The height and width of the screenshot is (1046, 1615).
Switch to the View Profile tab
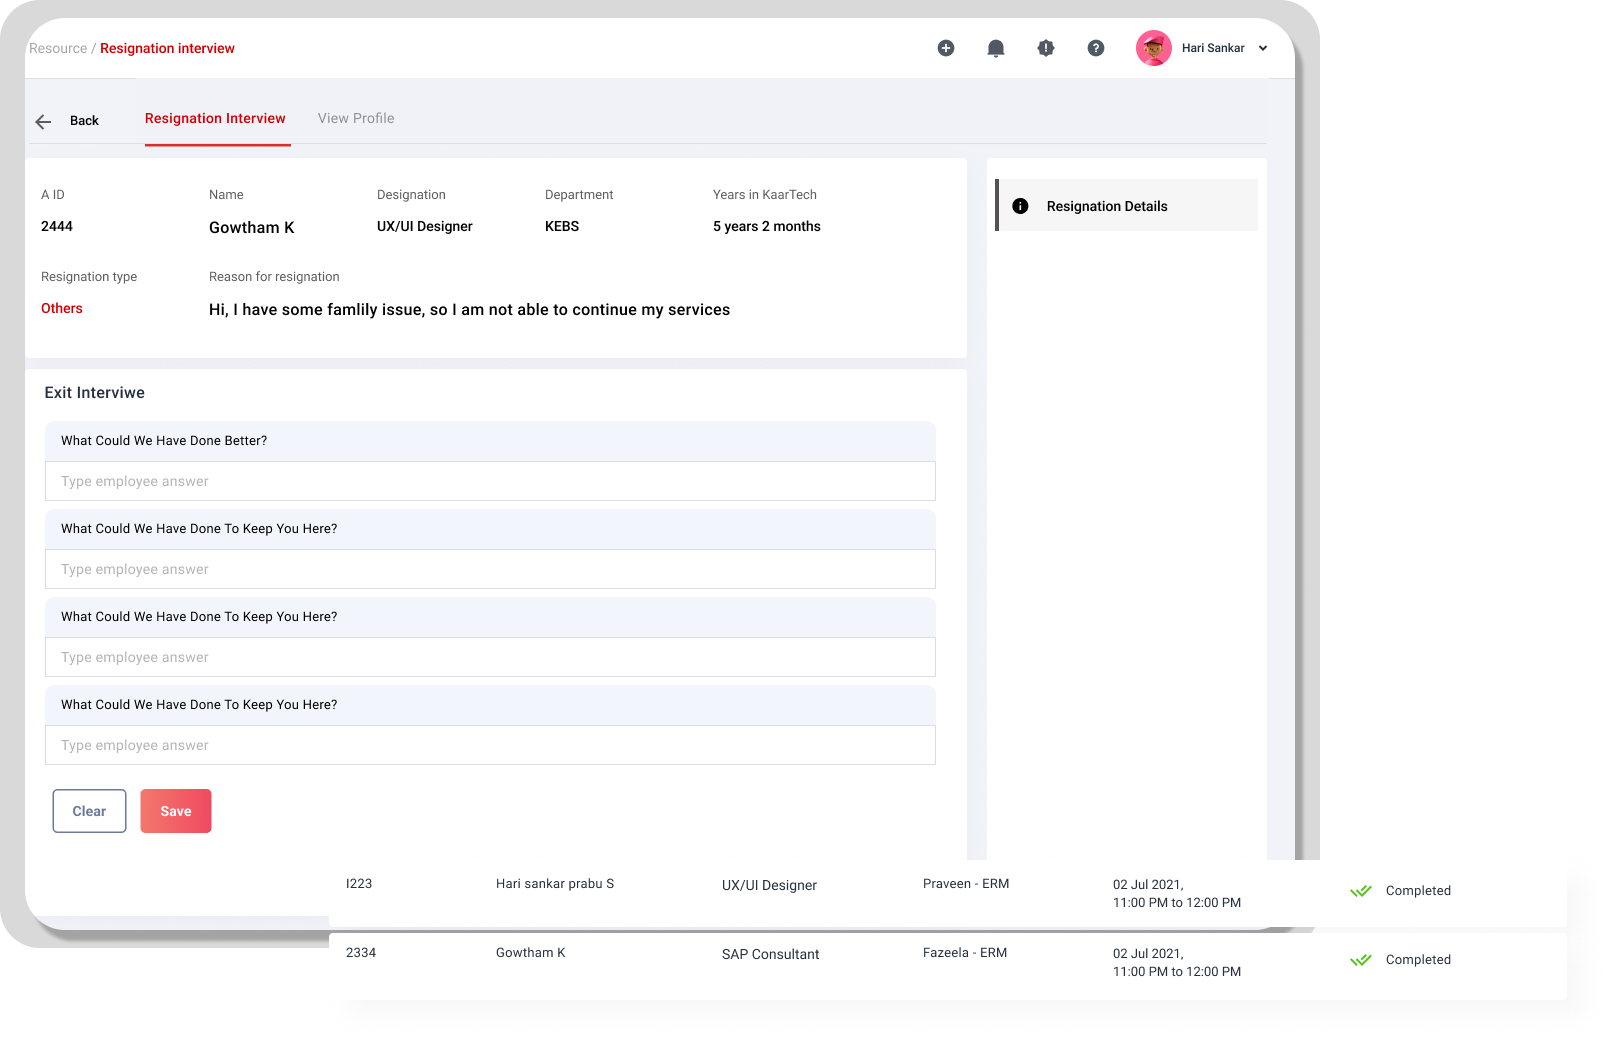[x=356, y=118]
